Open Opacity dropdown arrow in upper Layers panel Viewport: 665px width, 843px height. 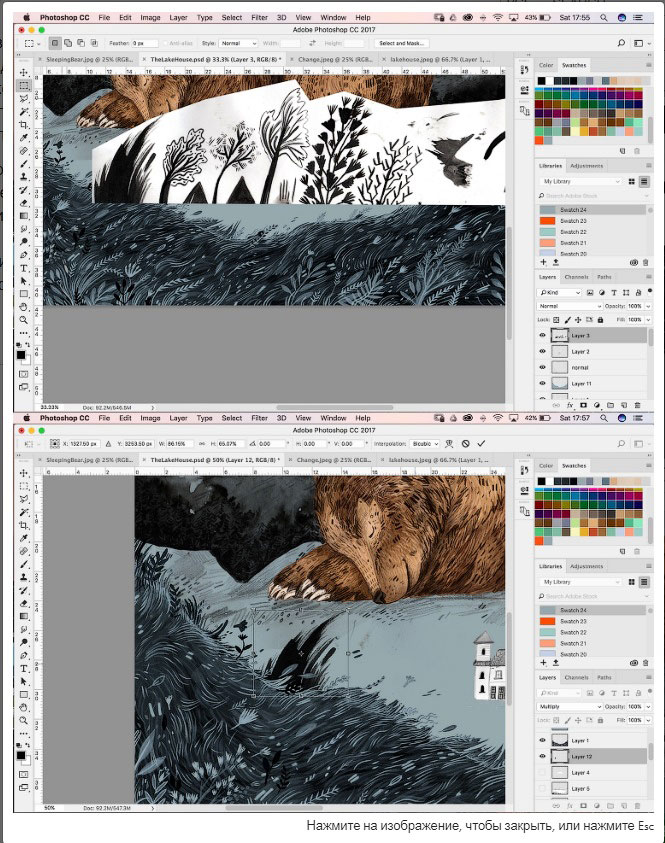pyautogui.click(x=648, y=306)
